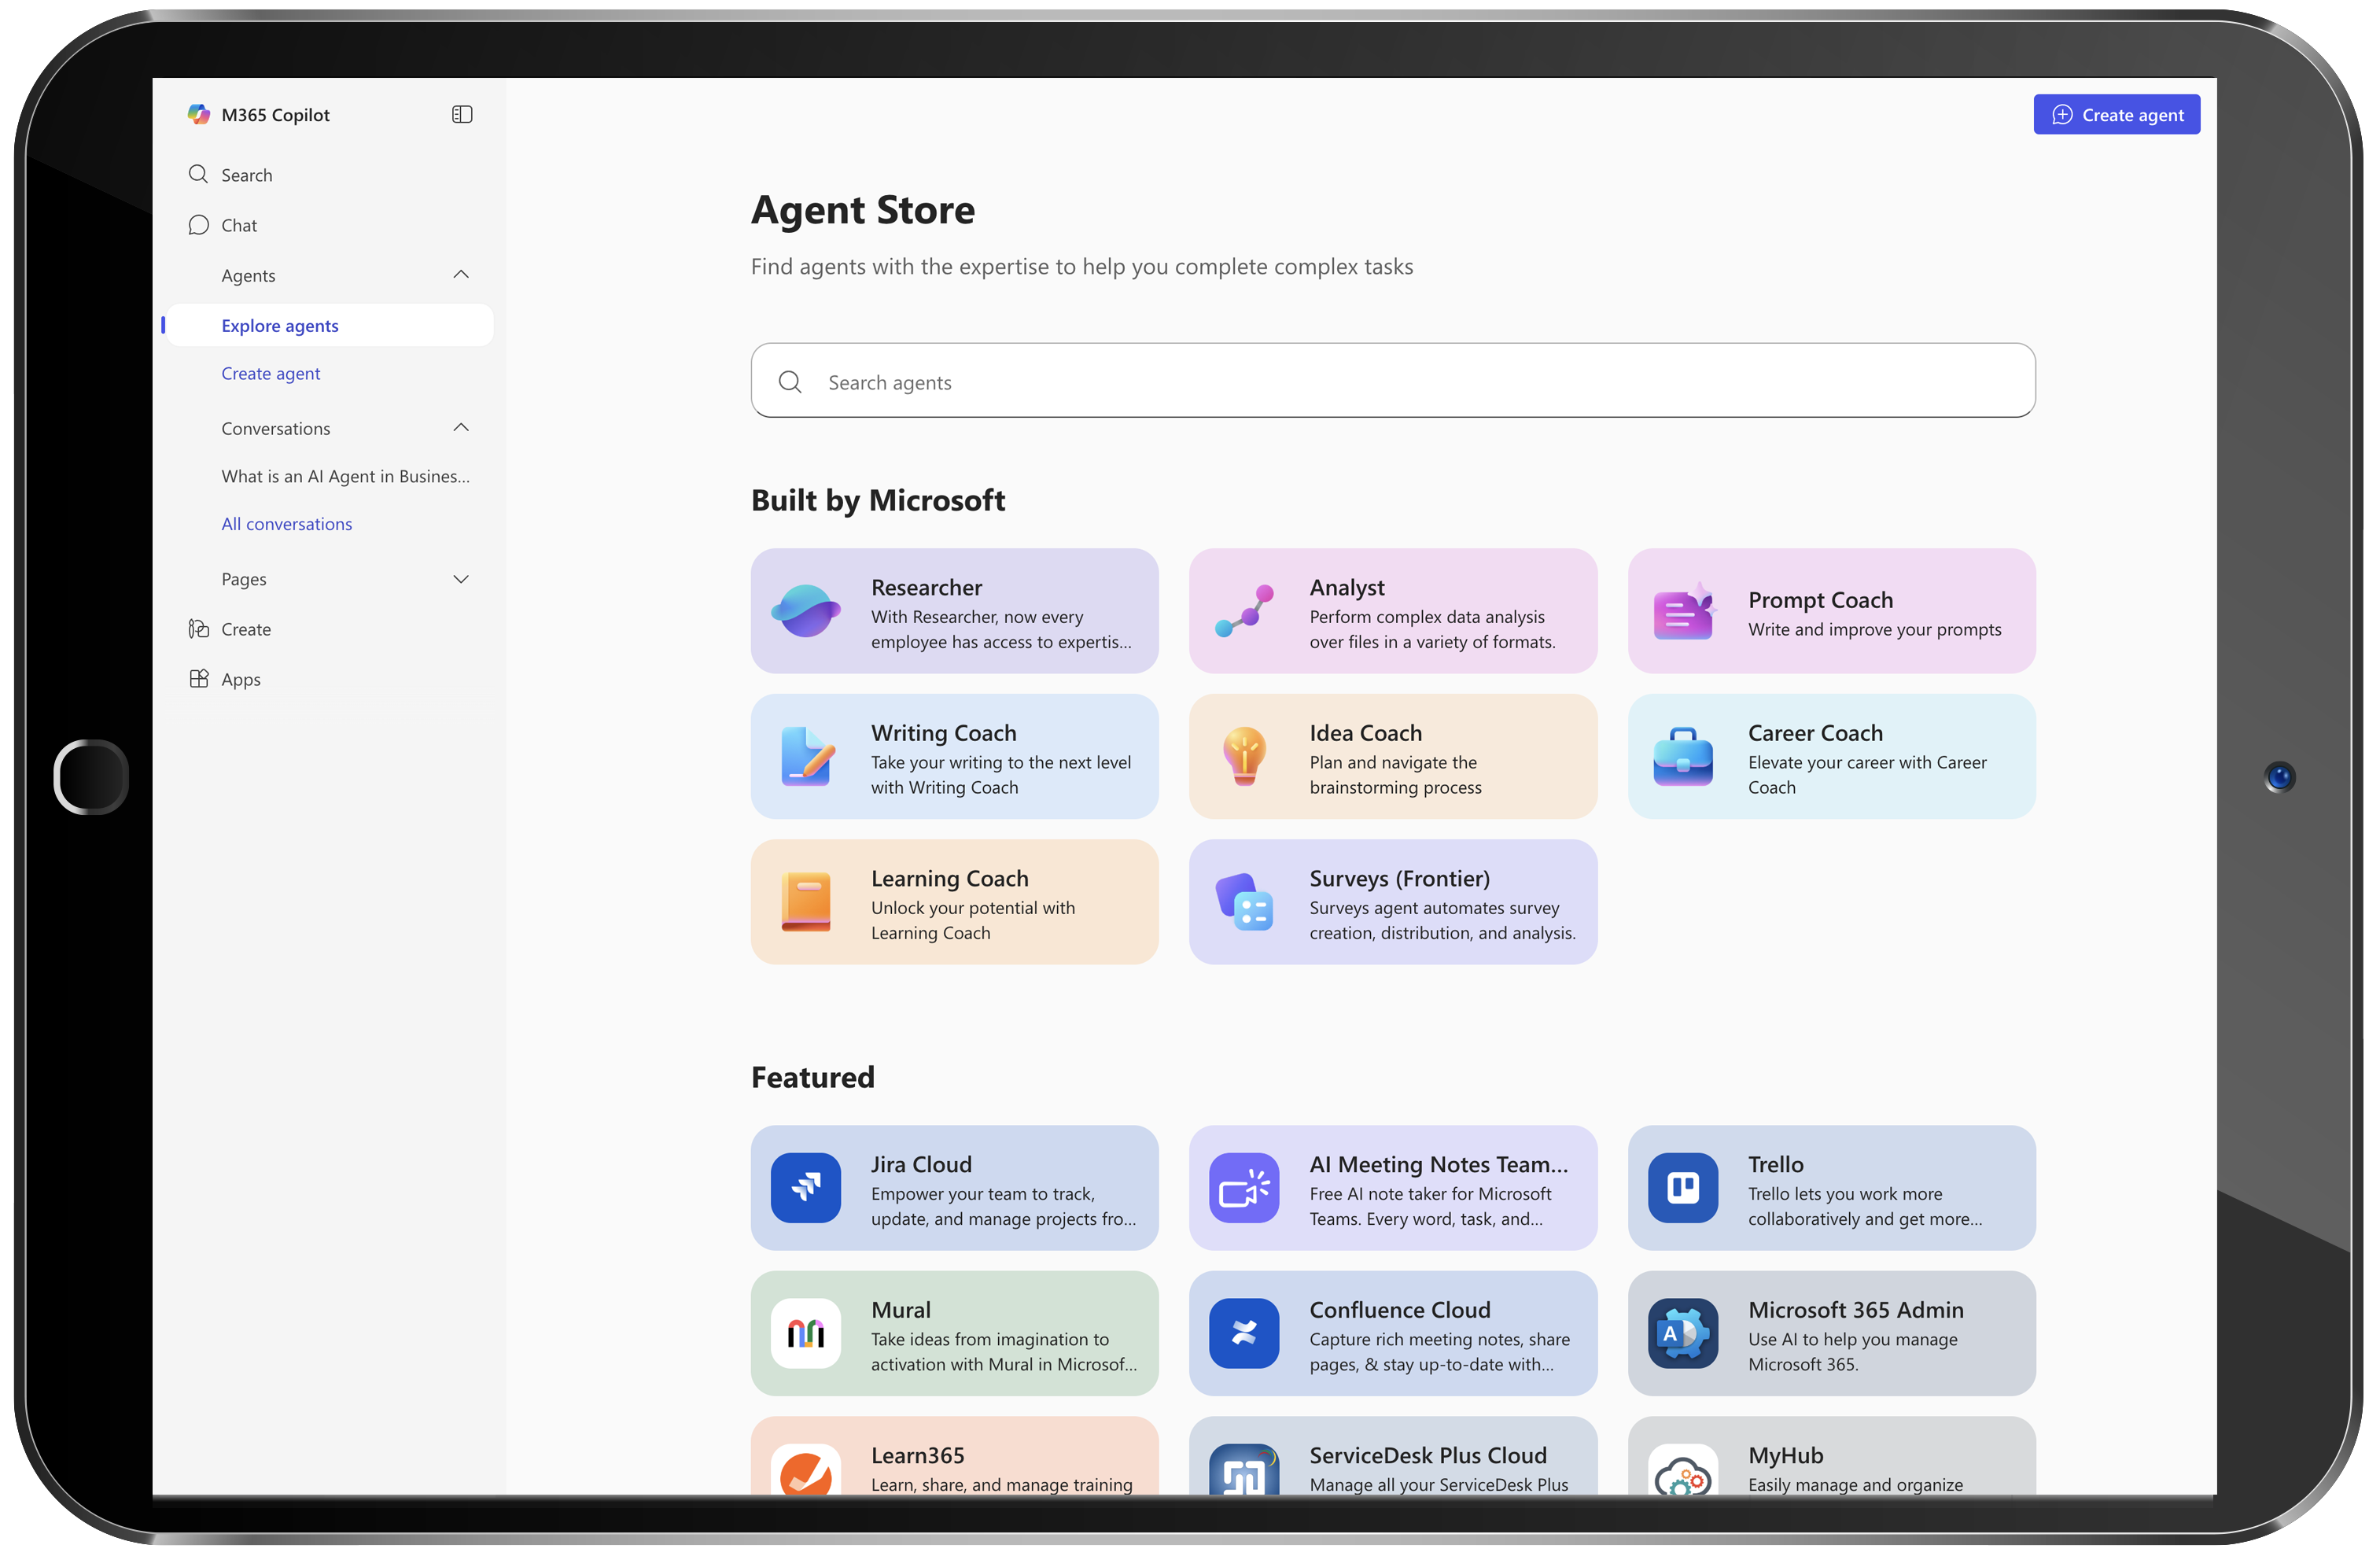2380x1556 pixels.
Task: Click the Trello icon
Action: pos(1683,1187)
